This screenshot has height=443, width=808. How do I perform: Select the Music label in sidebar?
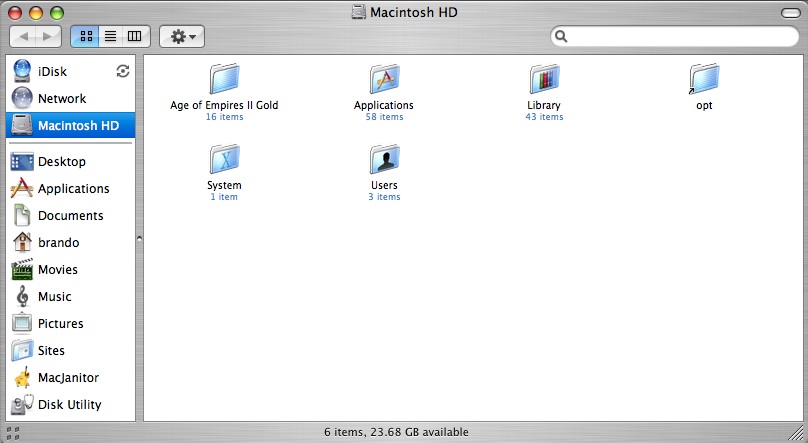click(x=55, y=297)
